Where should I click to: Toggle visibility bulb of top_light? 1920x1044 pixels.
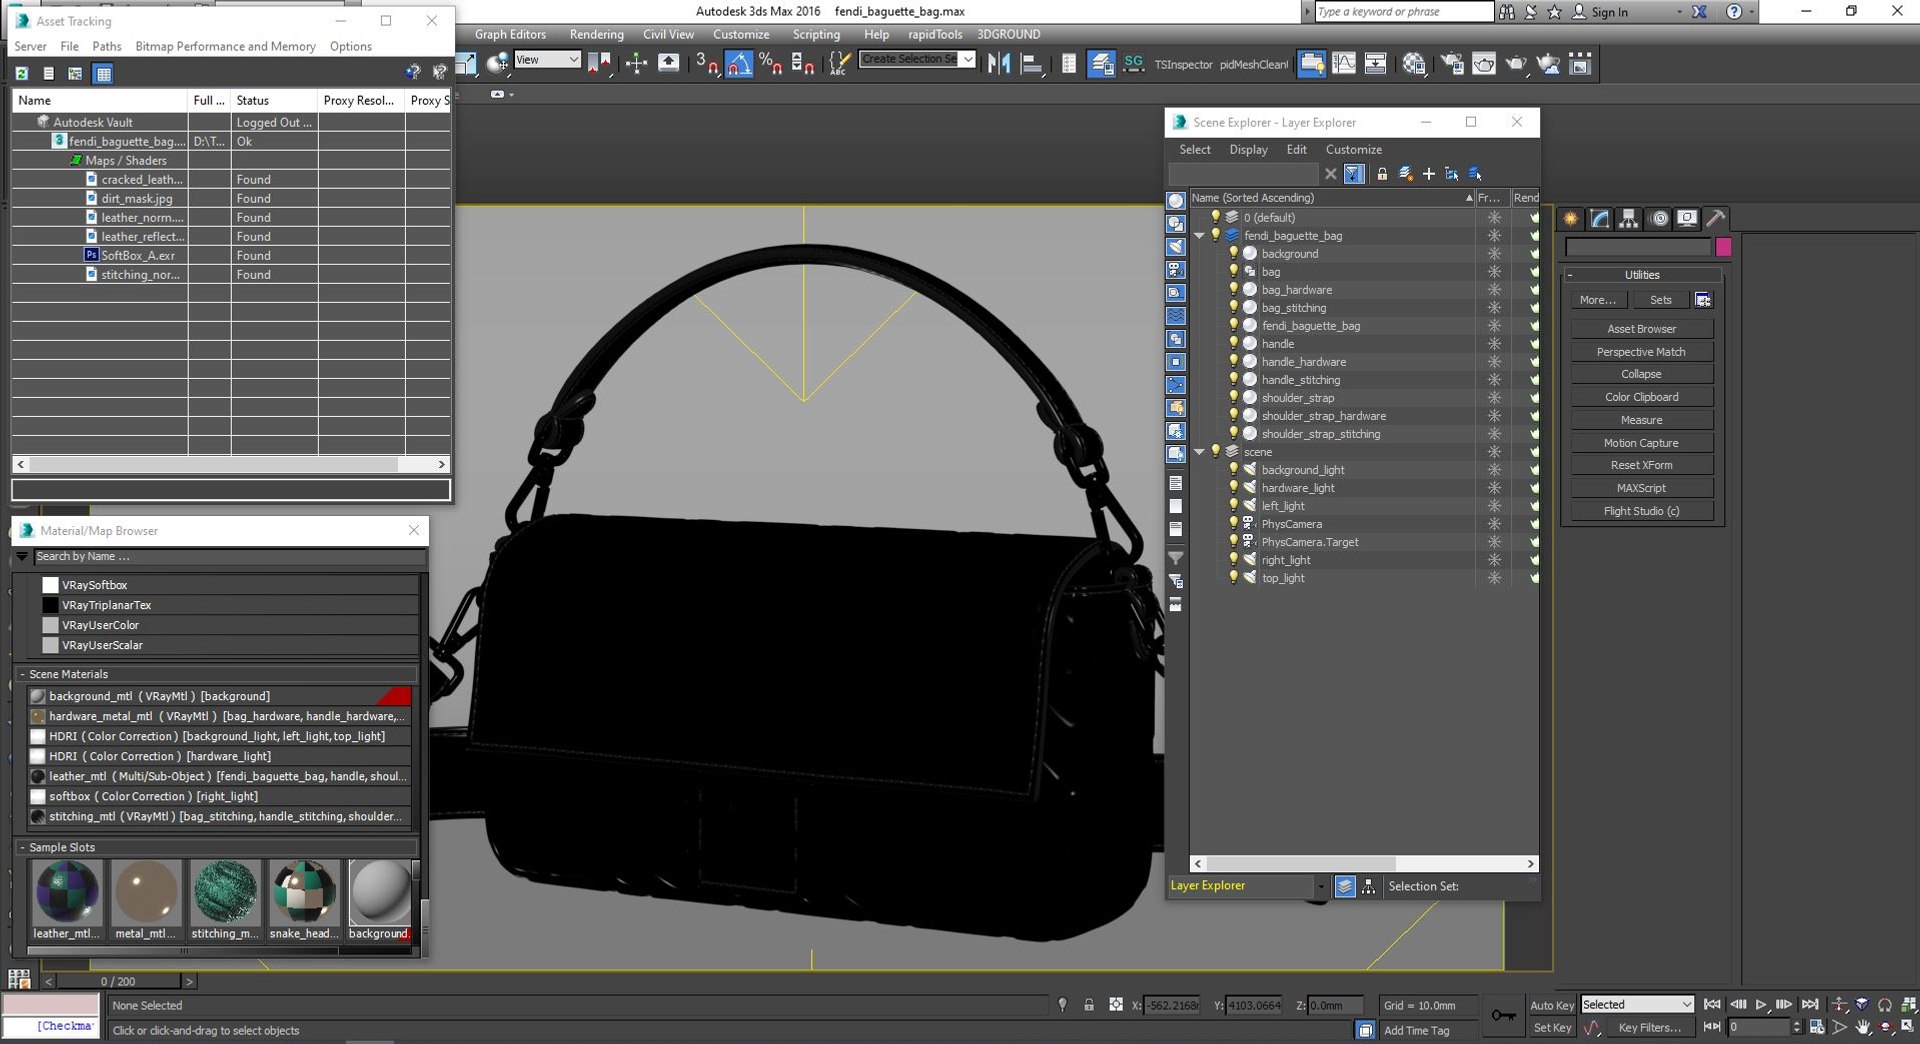point(1234,577)
